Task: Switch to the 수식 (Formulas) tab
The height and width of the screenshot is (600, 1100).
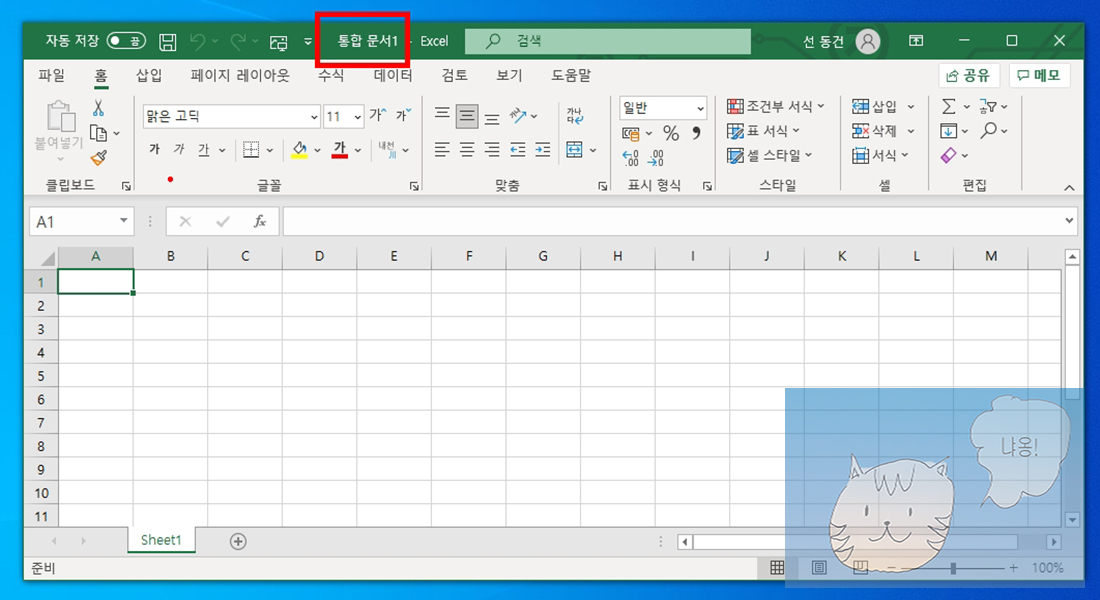Action: pos(331,75)
